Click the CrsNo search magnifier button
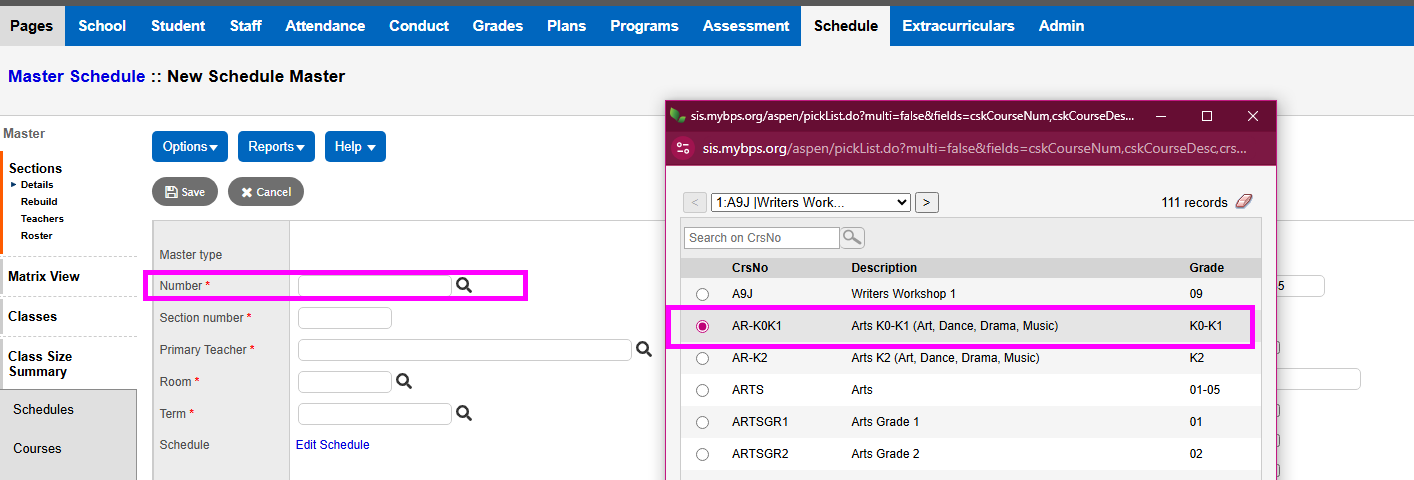Viewport: 1414px width, 480px height. pyautogui.click(x=852, y=237)
